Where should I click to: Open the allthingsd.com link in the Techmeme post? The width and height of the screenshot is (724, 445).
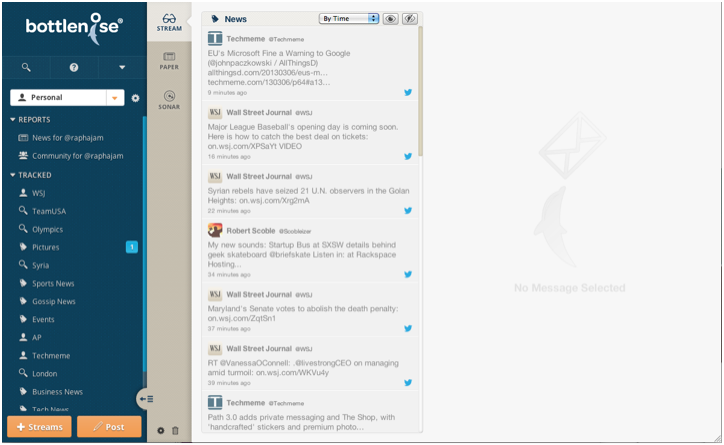click(x=267, y=72)
